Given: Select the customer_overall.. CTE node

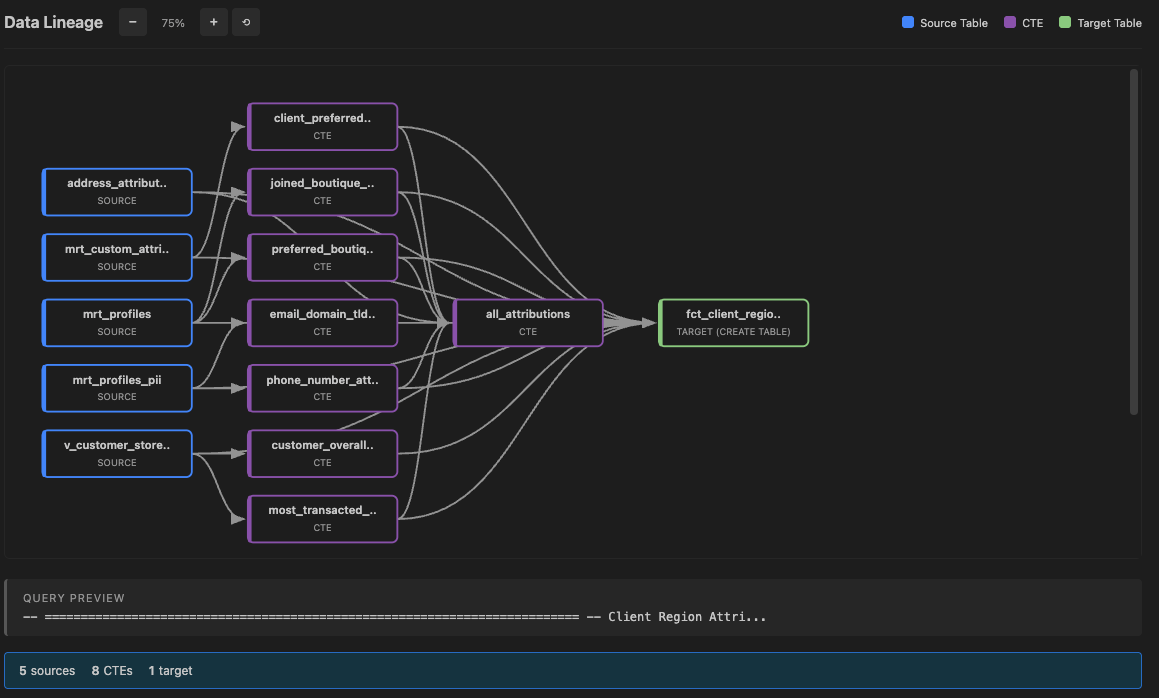Looking at the screenshot, I should pyautogui.click(x=322, y=453).
